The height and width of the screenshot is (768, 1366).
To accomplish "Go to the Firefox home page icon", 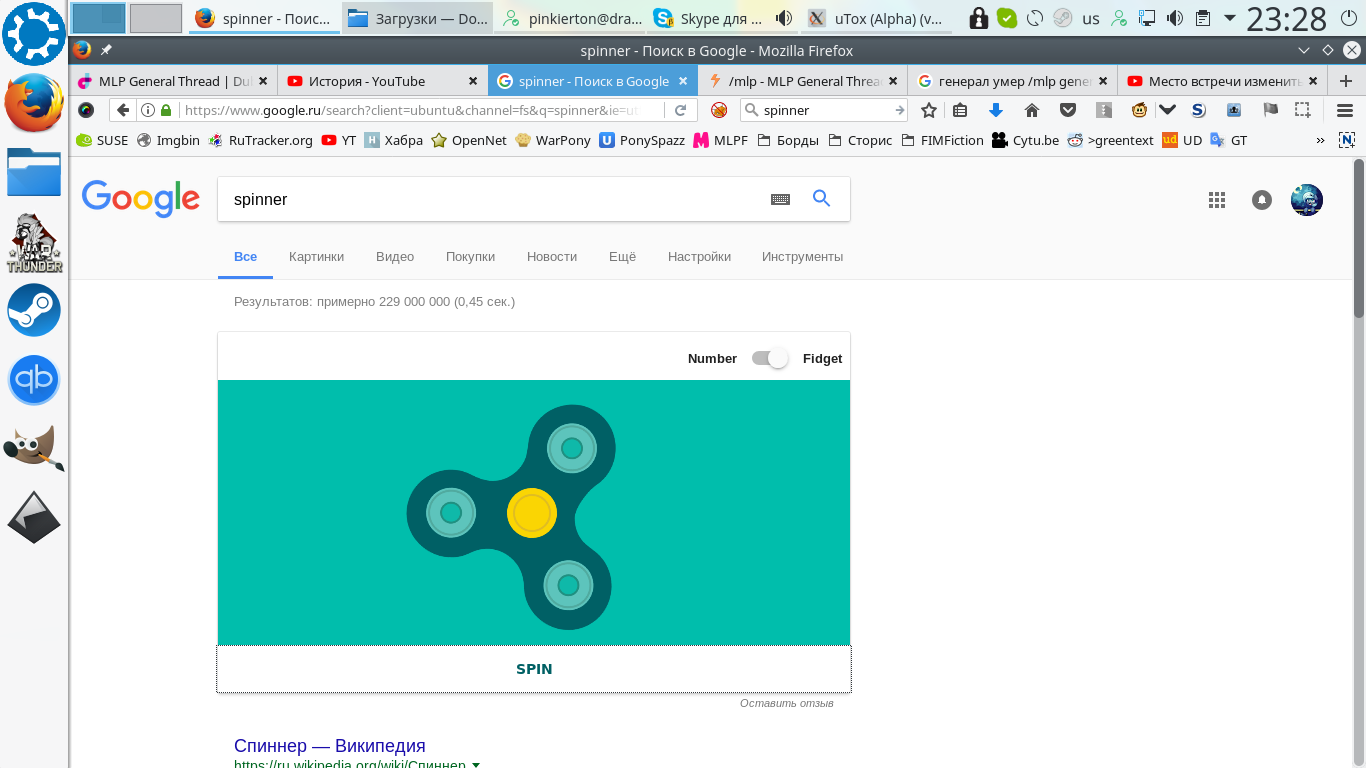I will coord(1032,110).
